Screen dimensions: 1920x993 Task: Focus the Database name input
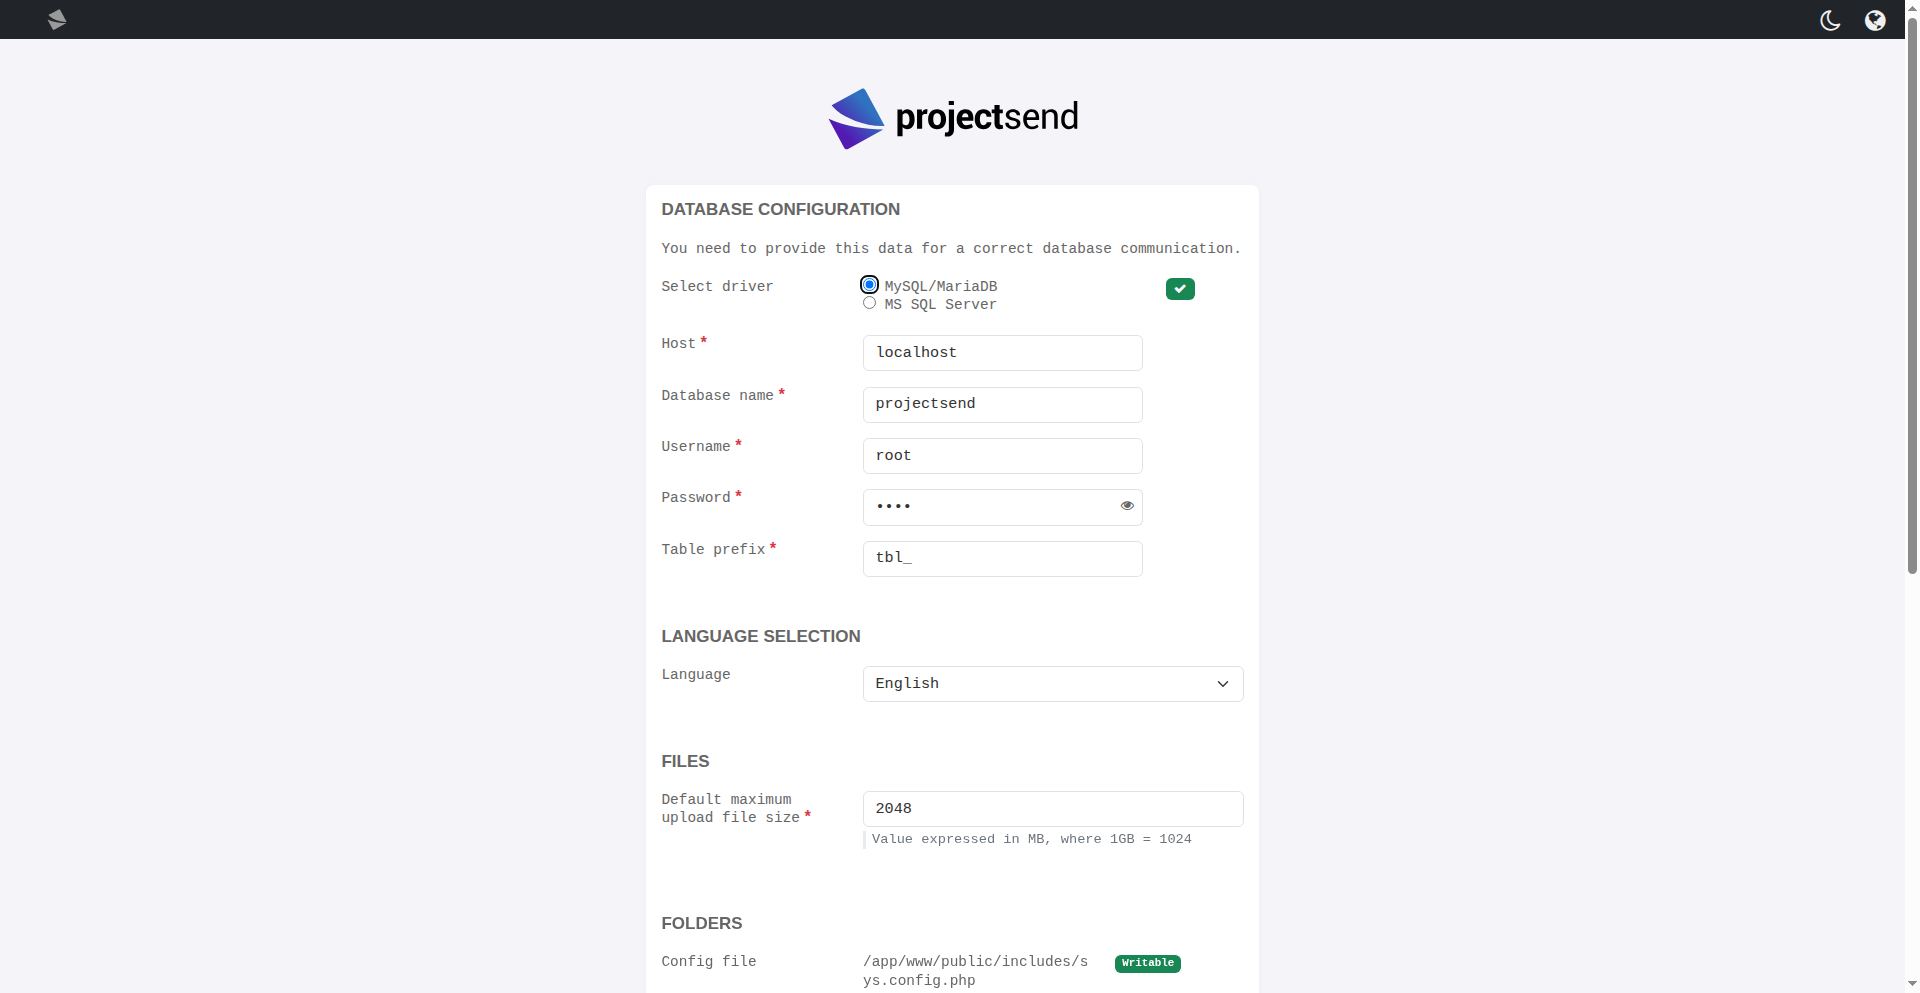tap(1002, 404)
